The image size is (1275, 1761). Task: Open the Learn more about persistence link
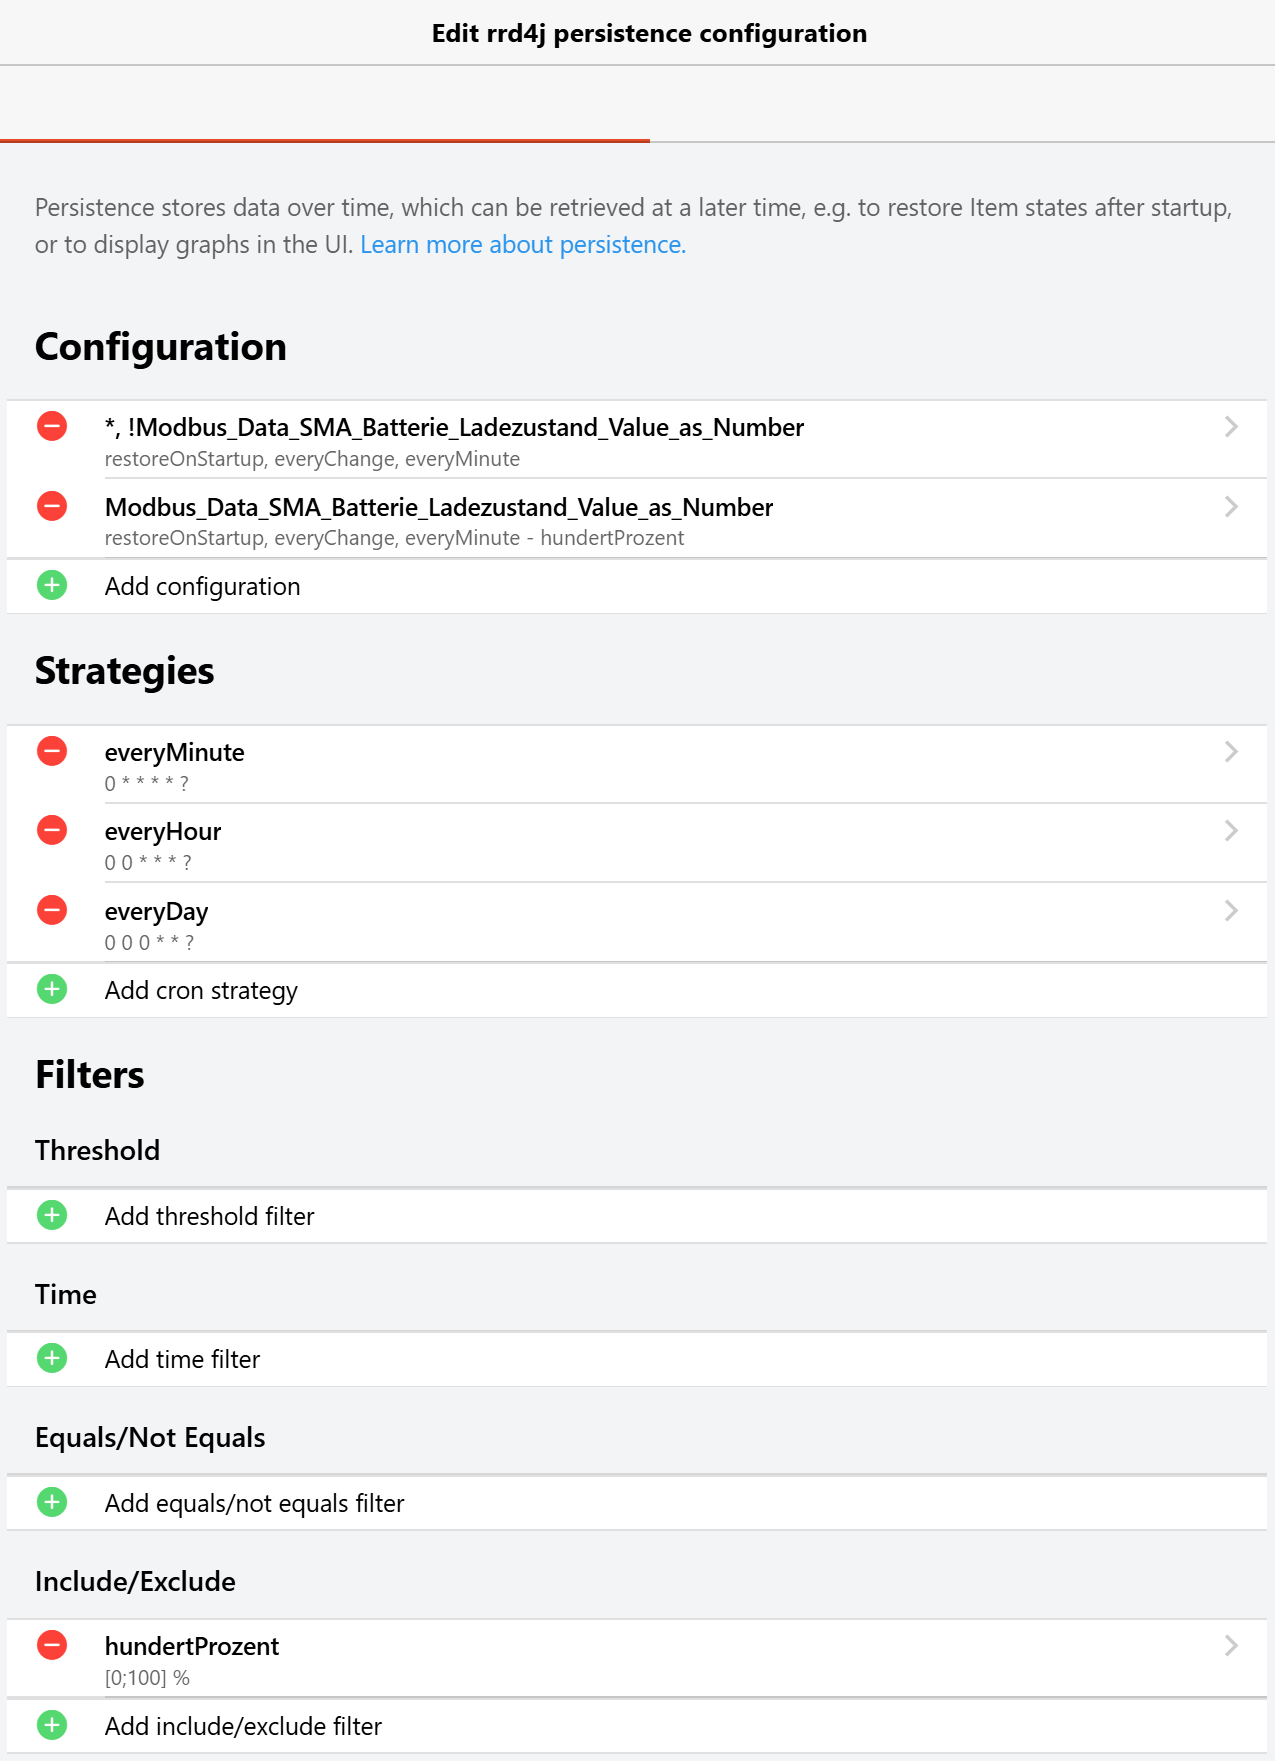coord(522,245)
